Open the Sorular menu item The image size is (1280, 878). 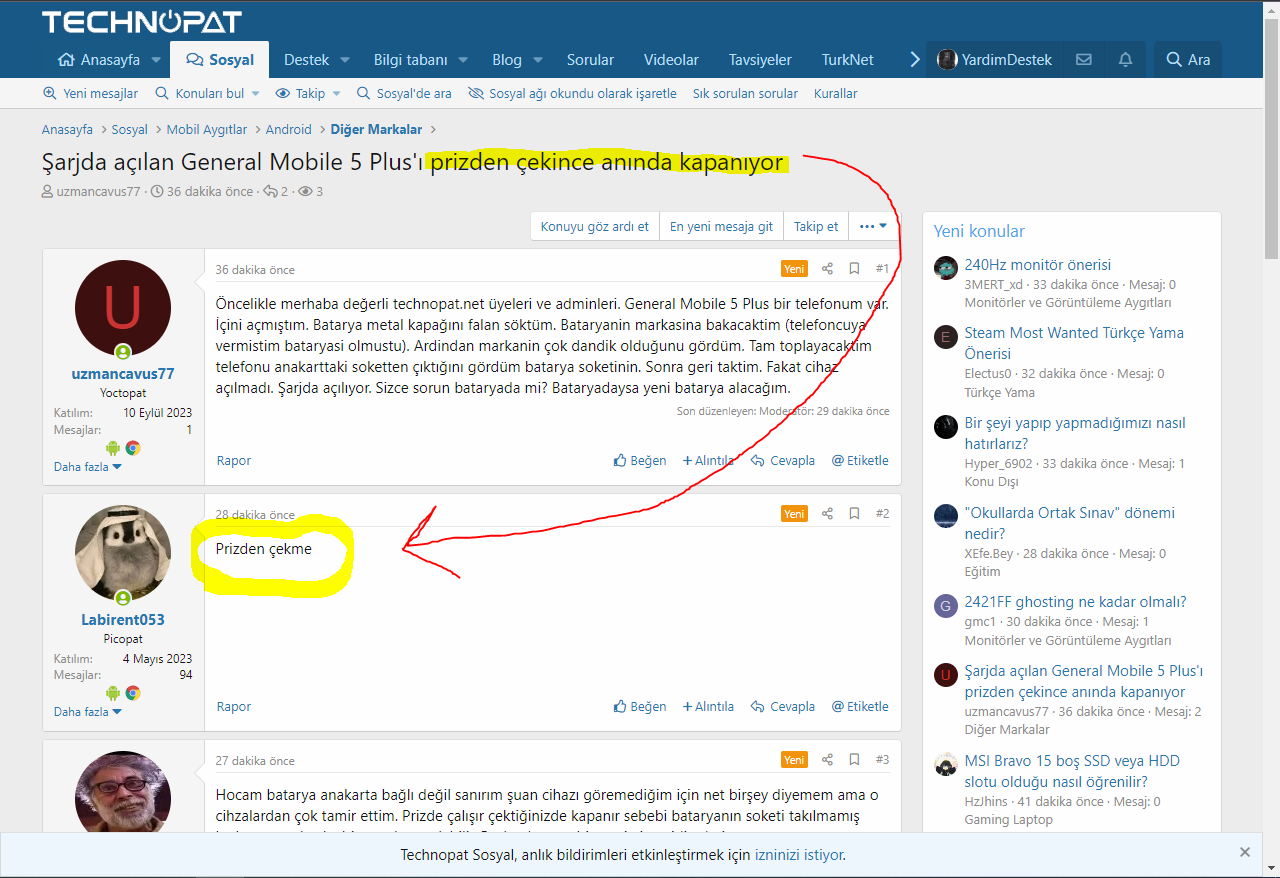click(x=590, y=60)
